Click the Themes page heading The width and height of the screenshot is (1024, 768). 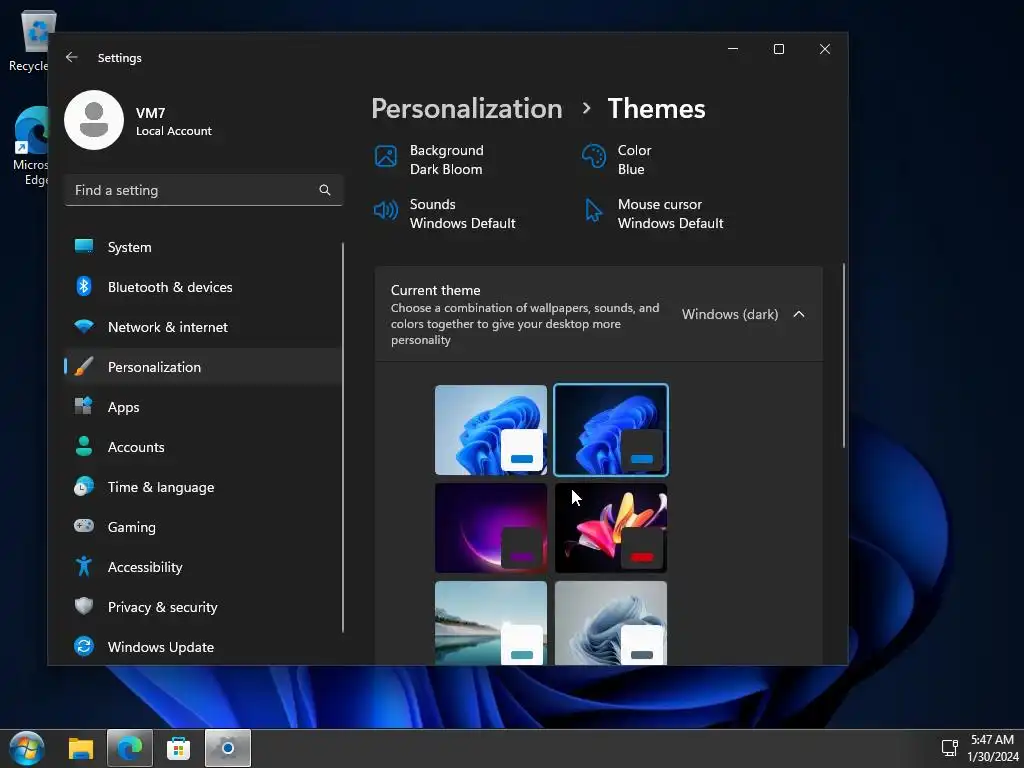tap(656, 108)
